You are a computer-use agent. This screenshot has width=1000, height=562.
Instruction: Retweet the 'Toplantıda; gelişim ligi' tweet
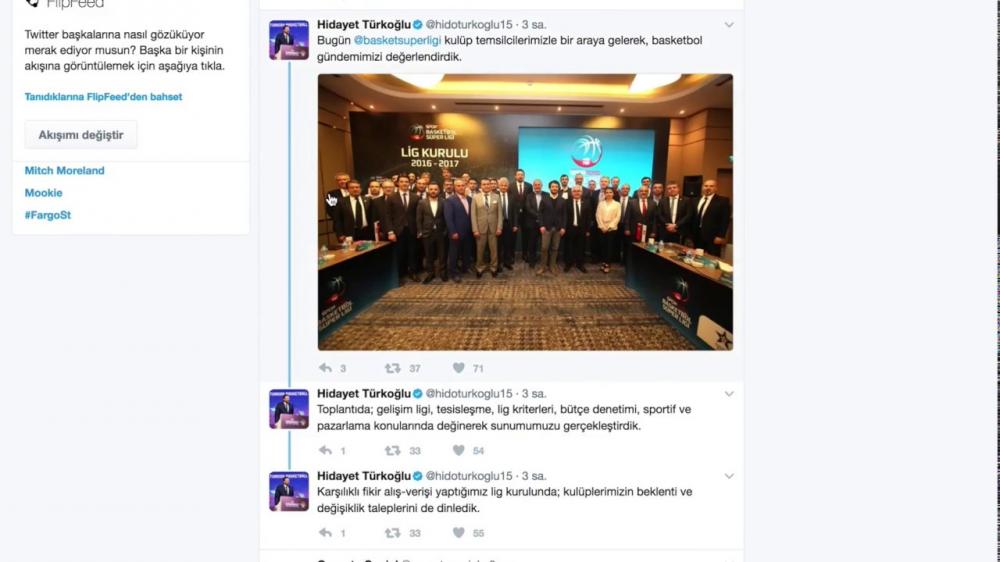click(392, 450)
